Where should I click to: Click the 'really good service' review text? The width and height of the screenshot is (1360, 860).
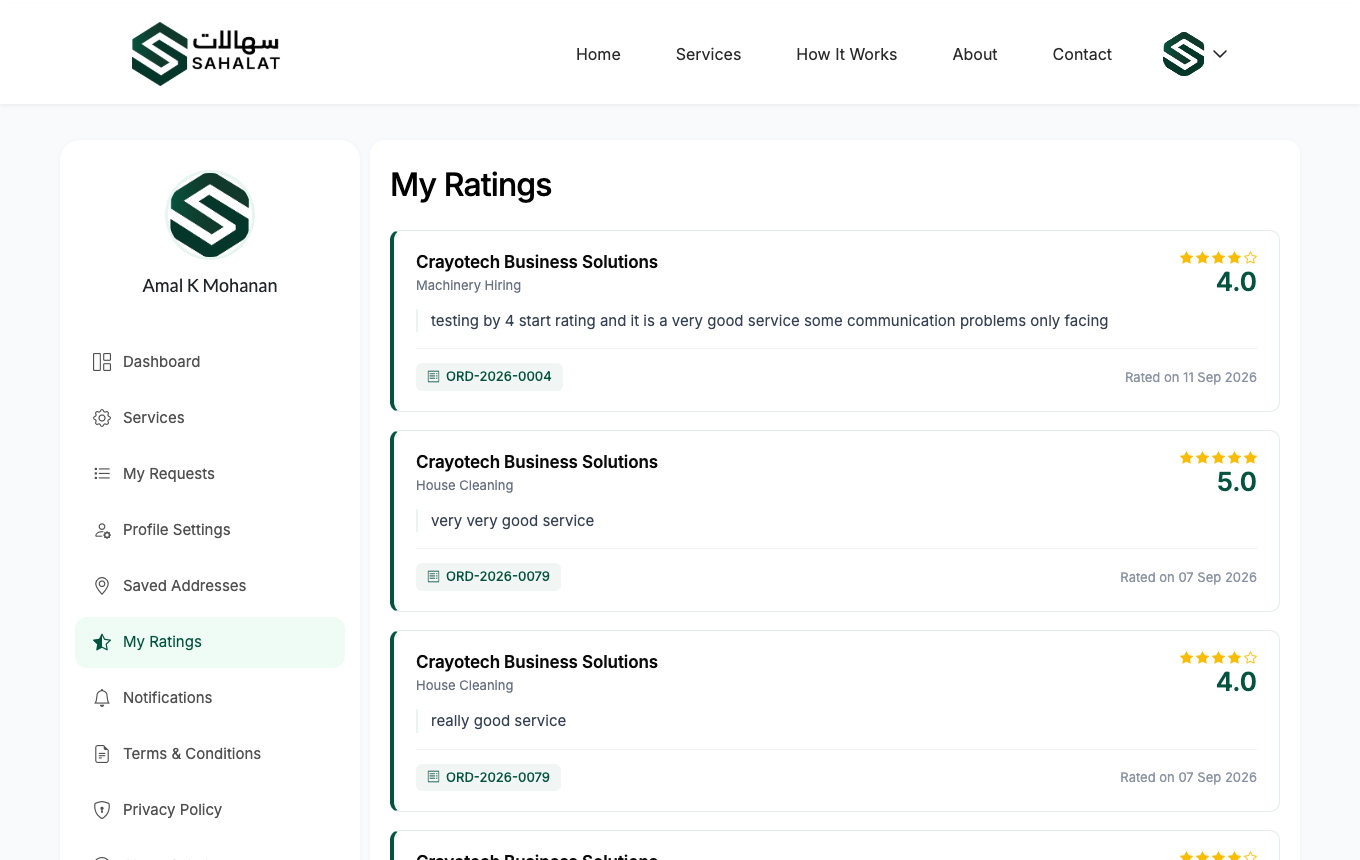pyautogui.click(x=498, y=721)
